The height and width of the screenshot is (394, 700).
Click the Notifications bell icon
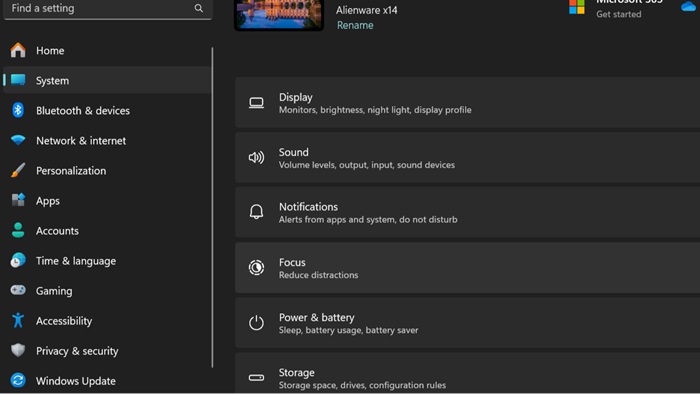(x=256, y=212)
